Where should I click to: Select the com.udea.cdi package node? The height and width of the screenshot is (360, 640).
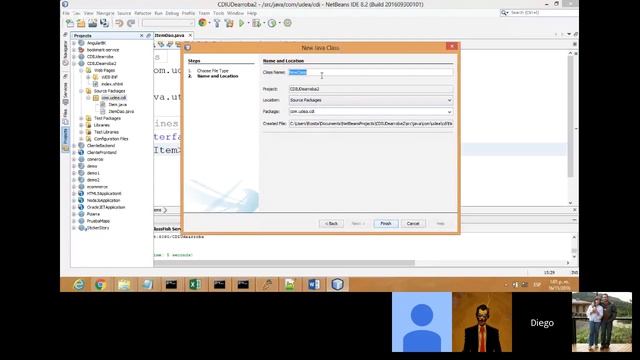114,98
